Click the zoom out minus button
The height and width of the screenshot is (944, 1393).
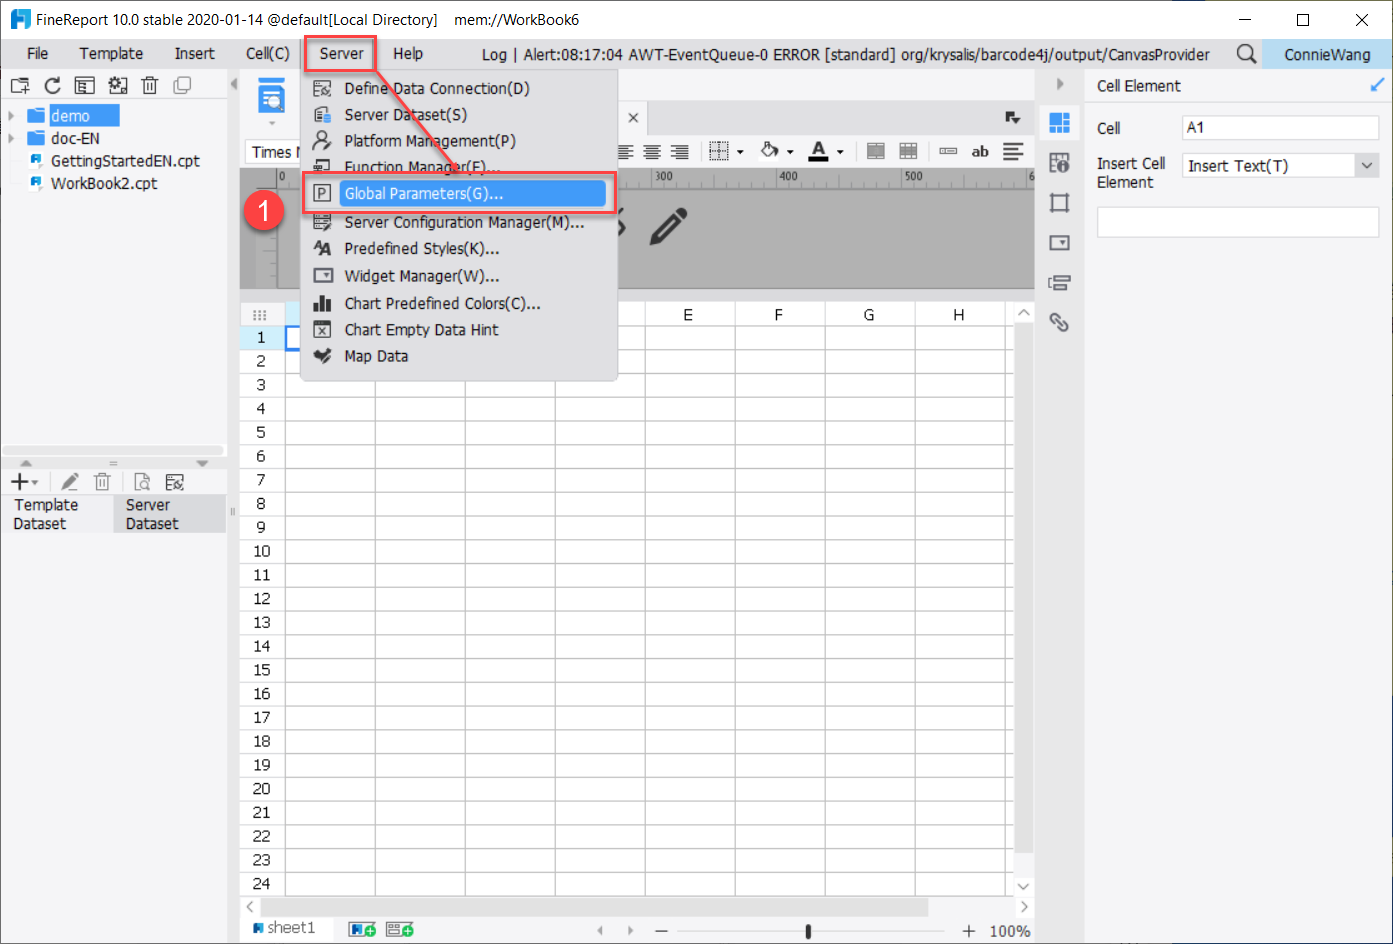click(x=661, y=931)
